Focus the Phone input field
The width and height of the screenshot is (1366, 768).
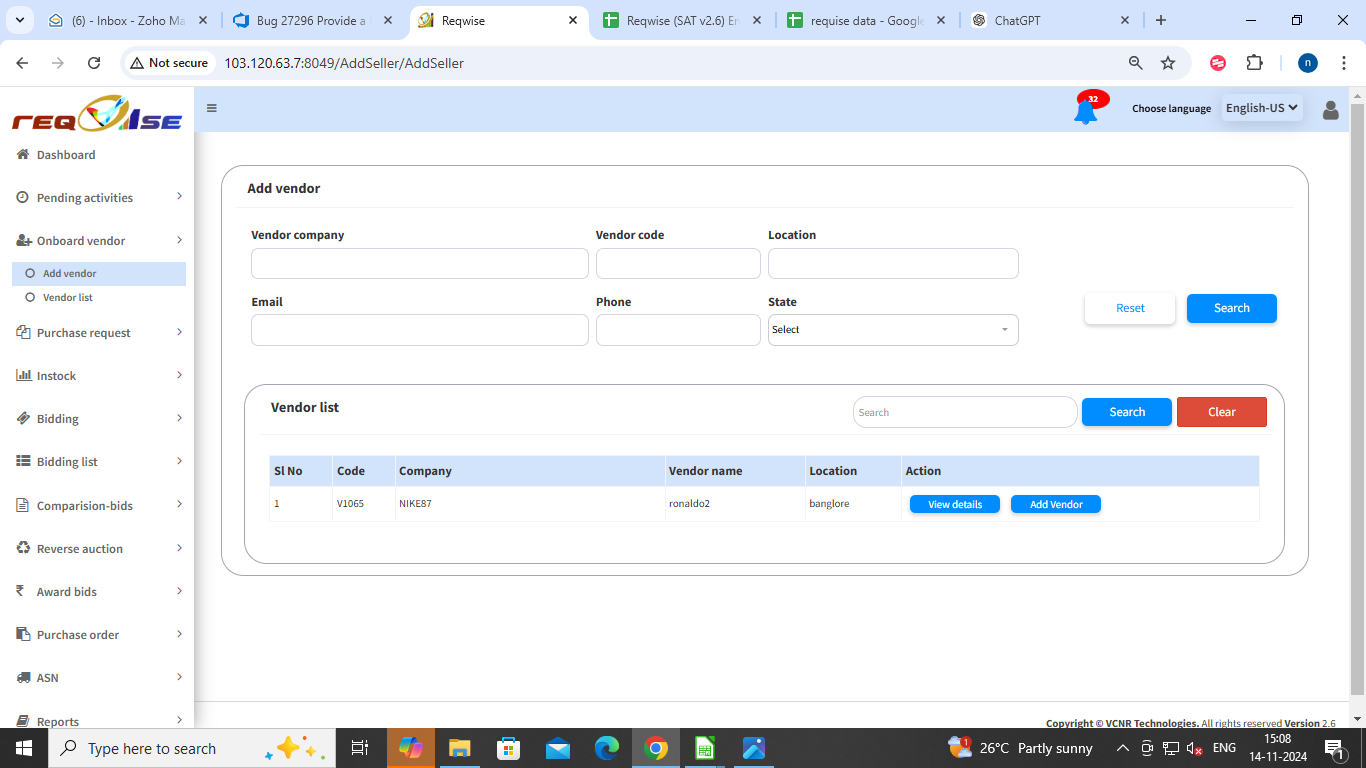click(678, 330)
